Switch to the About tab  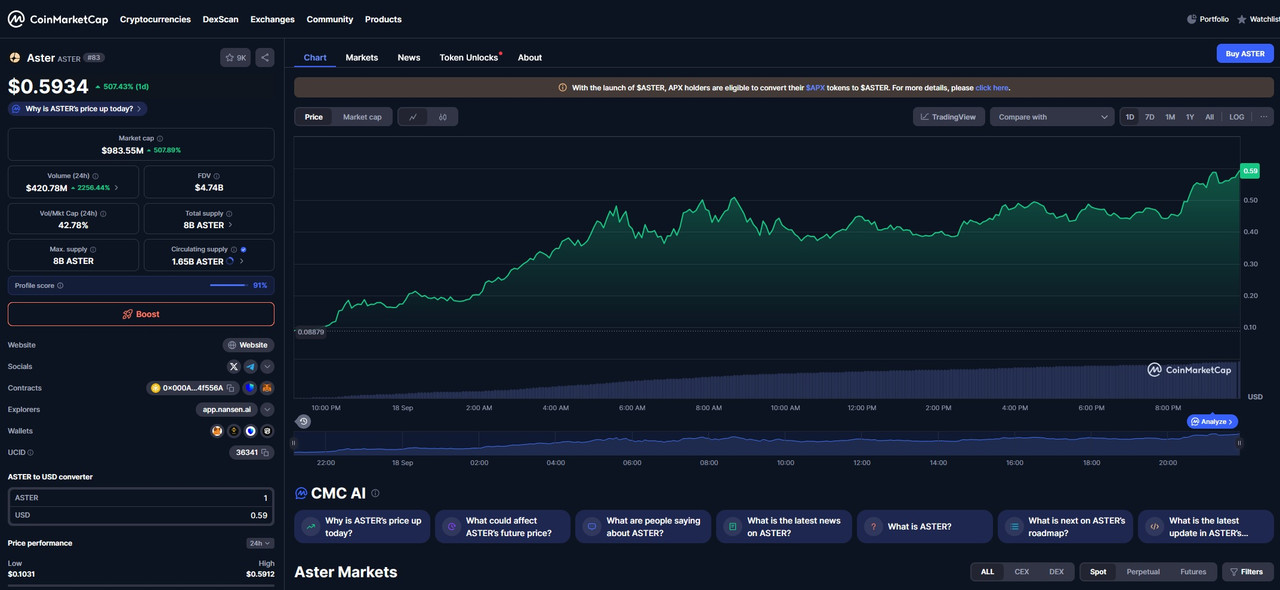click(x=530, y=57)
